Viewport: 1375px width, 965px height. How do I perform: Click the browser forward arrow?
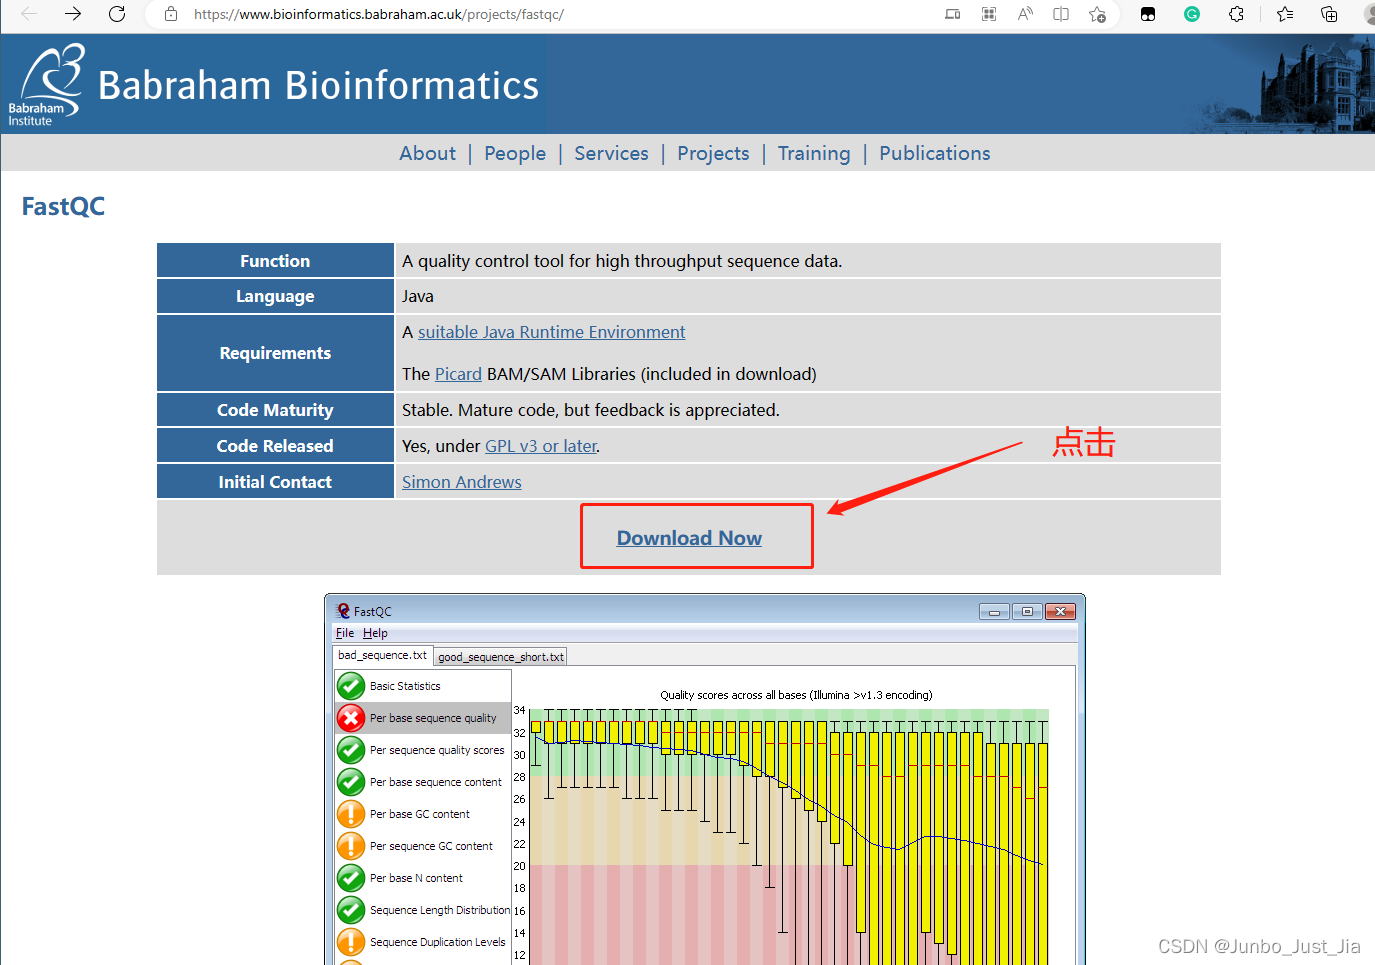(73, 14)
